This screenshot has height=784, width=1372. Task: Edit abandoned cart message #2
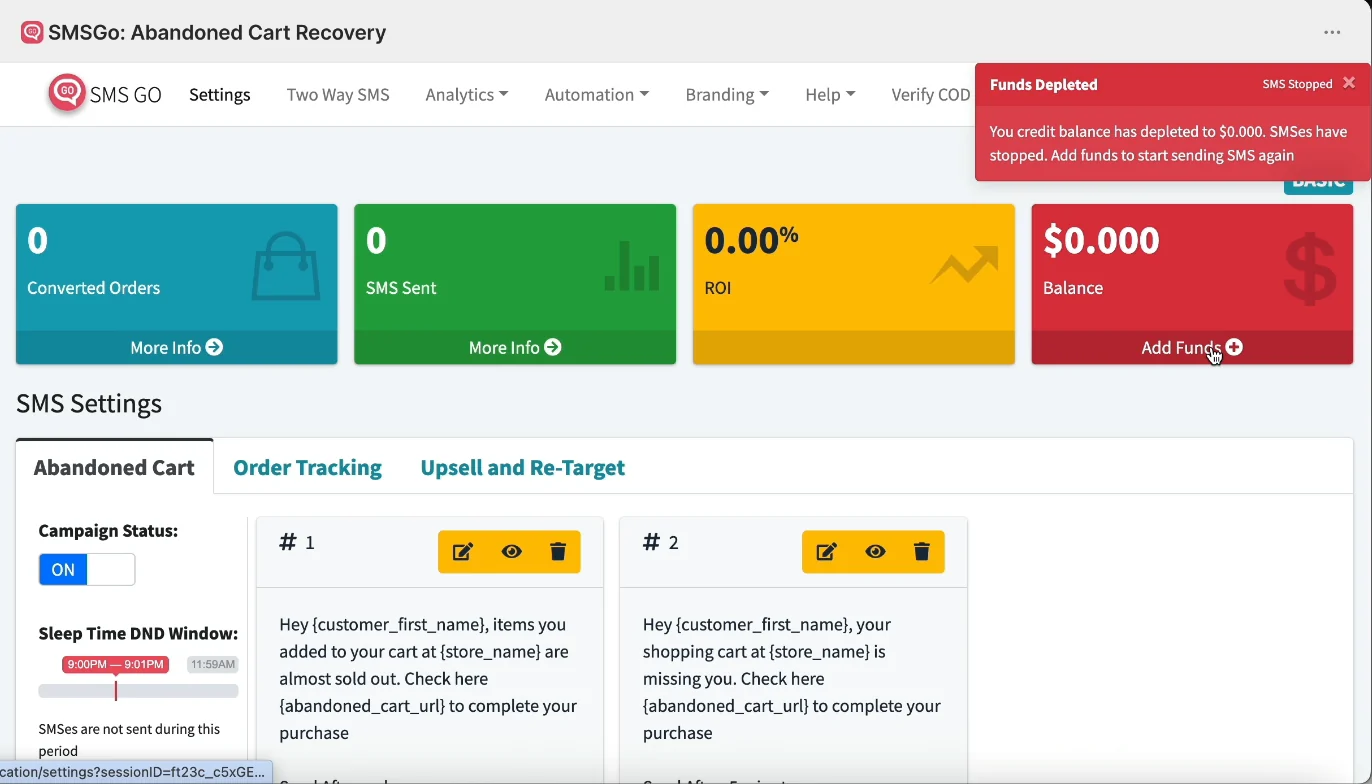(x=827, y=552)
